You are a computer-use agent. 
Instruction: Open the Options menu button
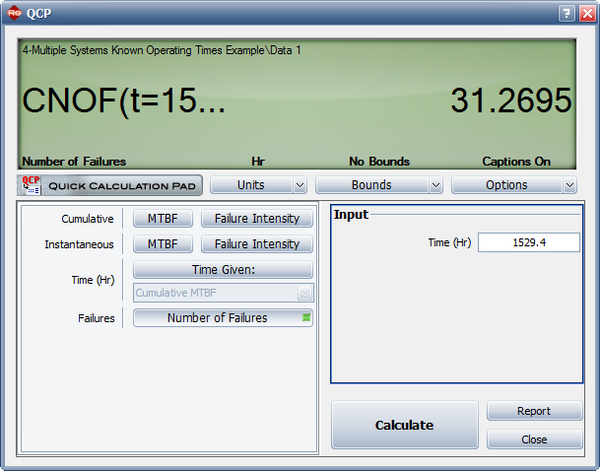click(x=506, y=185)
